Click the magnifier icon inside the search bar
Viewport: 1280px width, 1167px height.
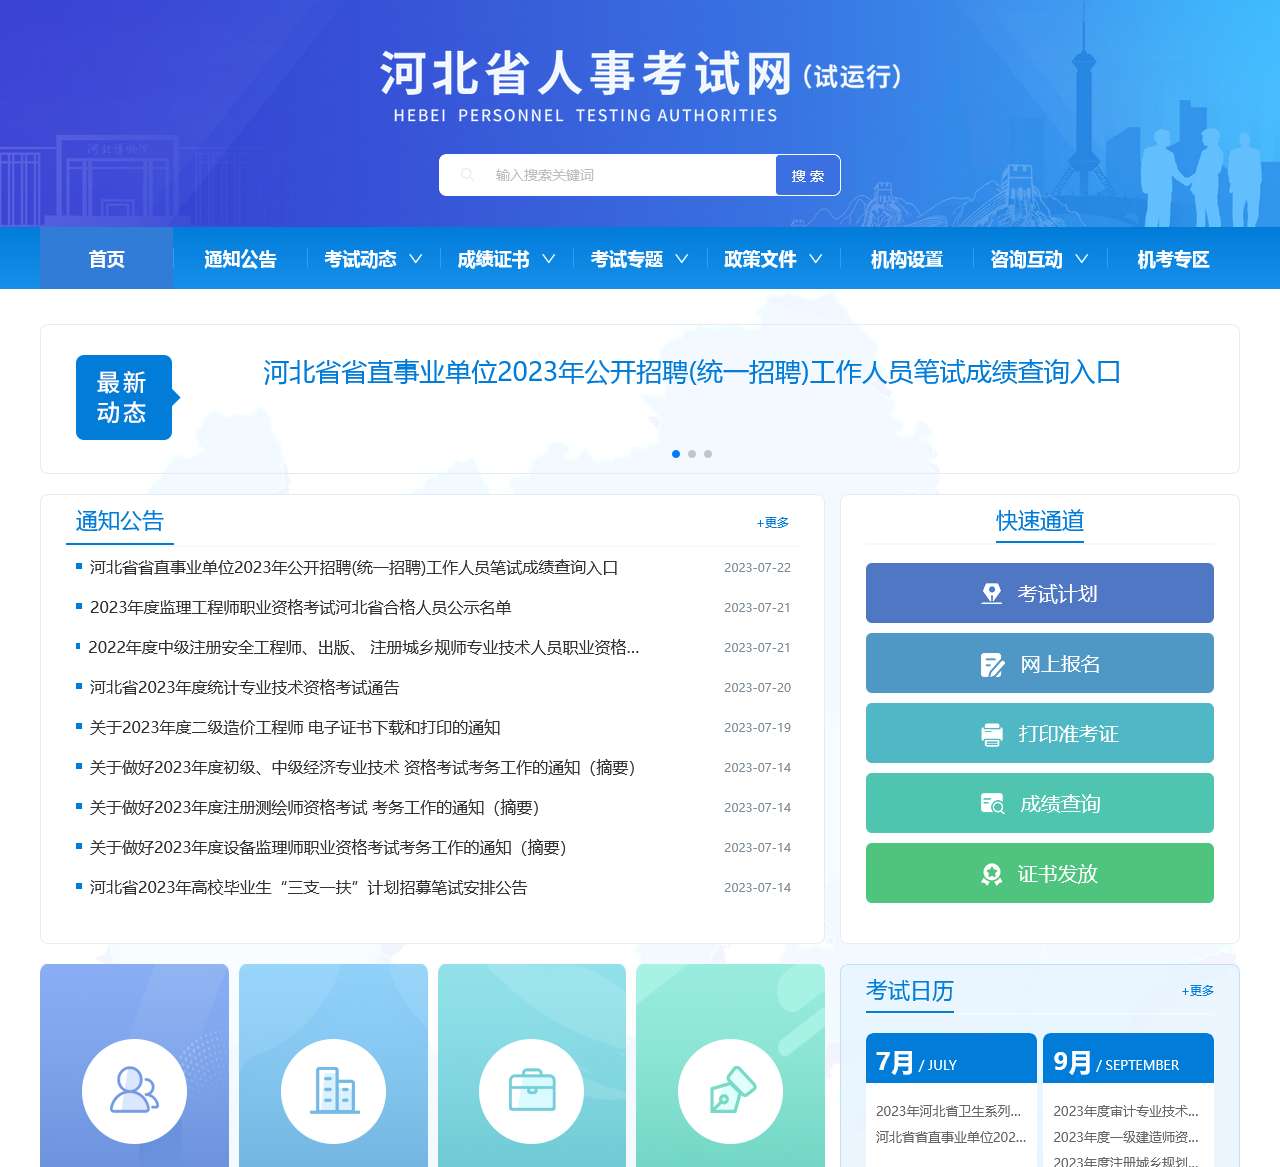click(x=468, y=174)
